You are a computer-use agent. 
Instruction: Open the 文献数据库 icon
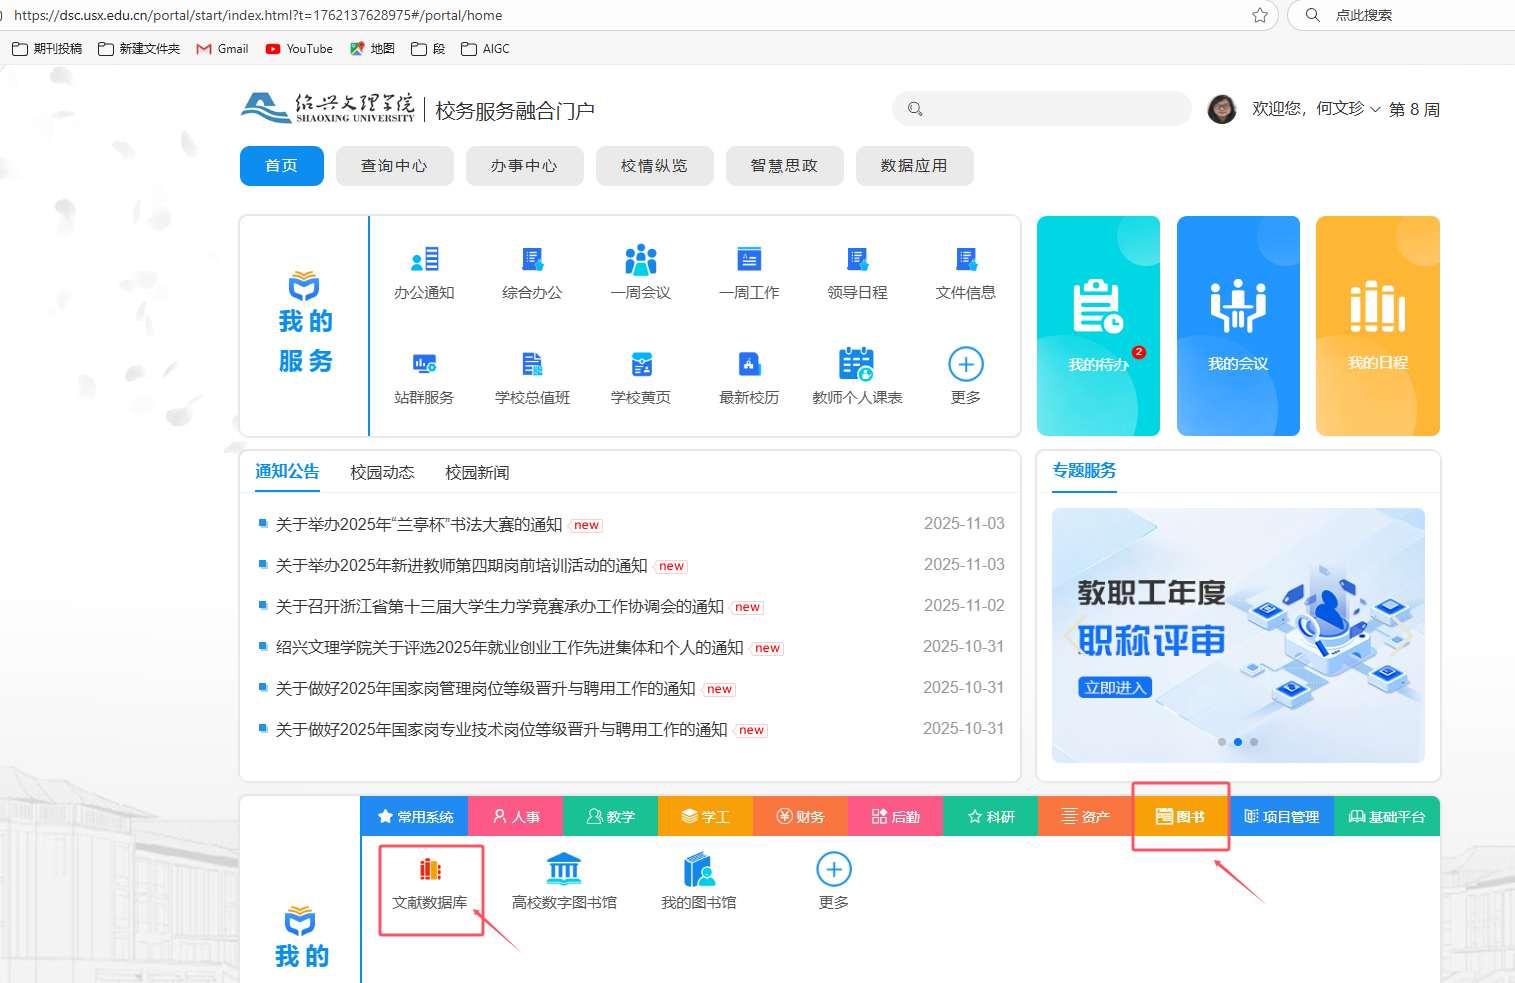click(x=430, y=872)
